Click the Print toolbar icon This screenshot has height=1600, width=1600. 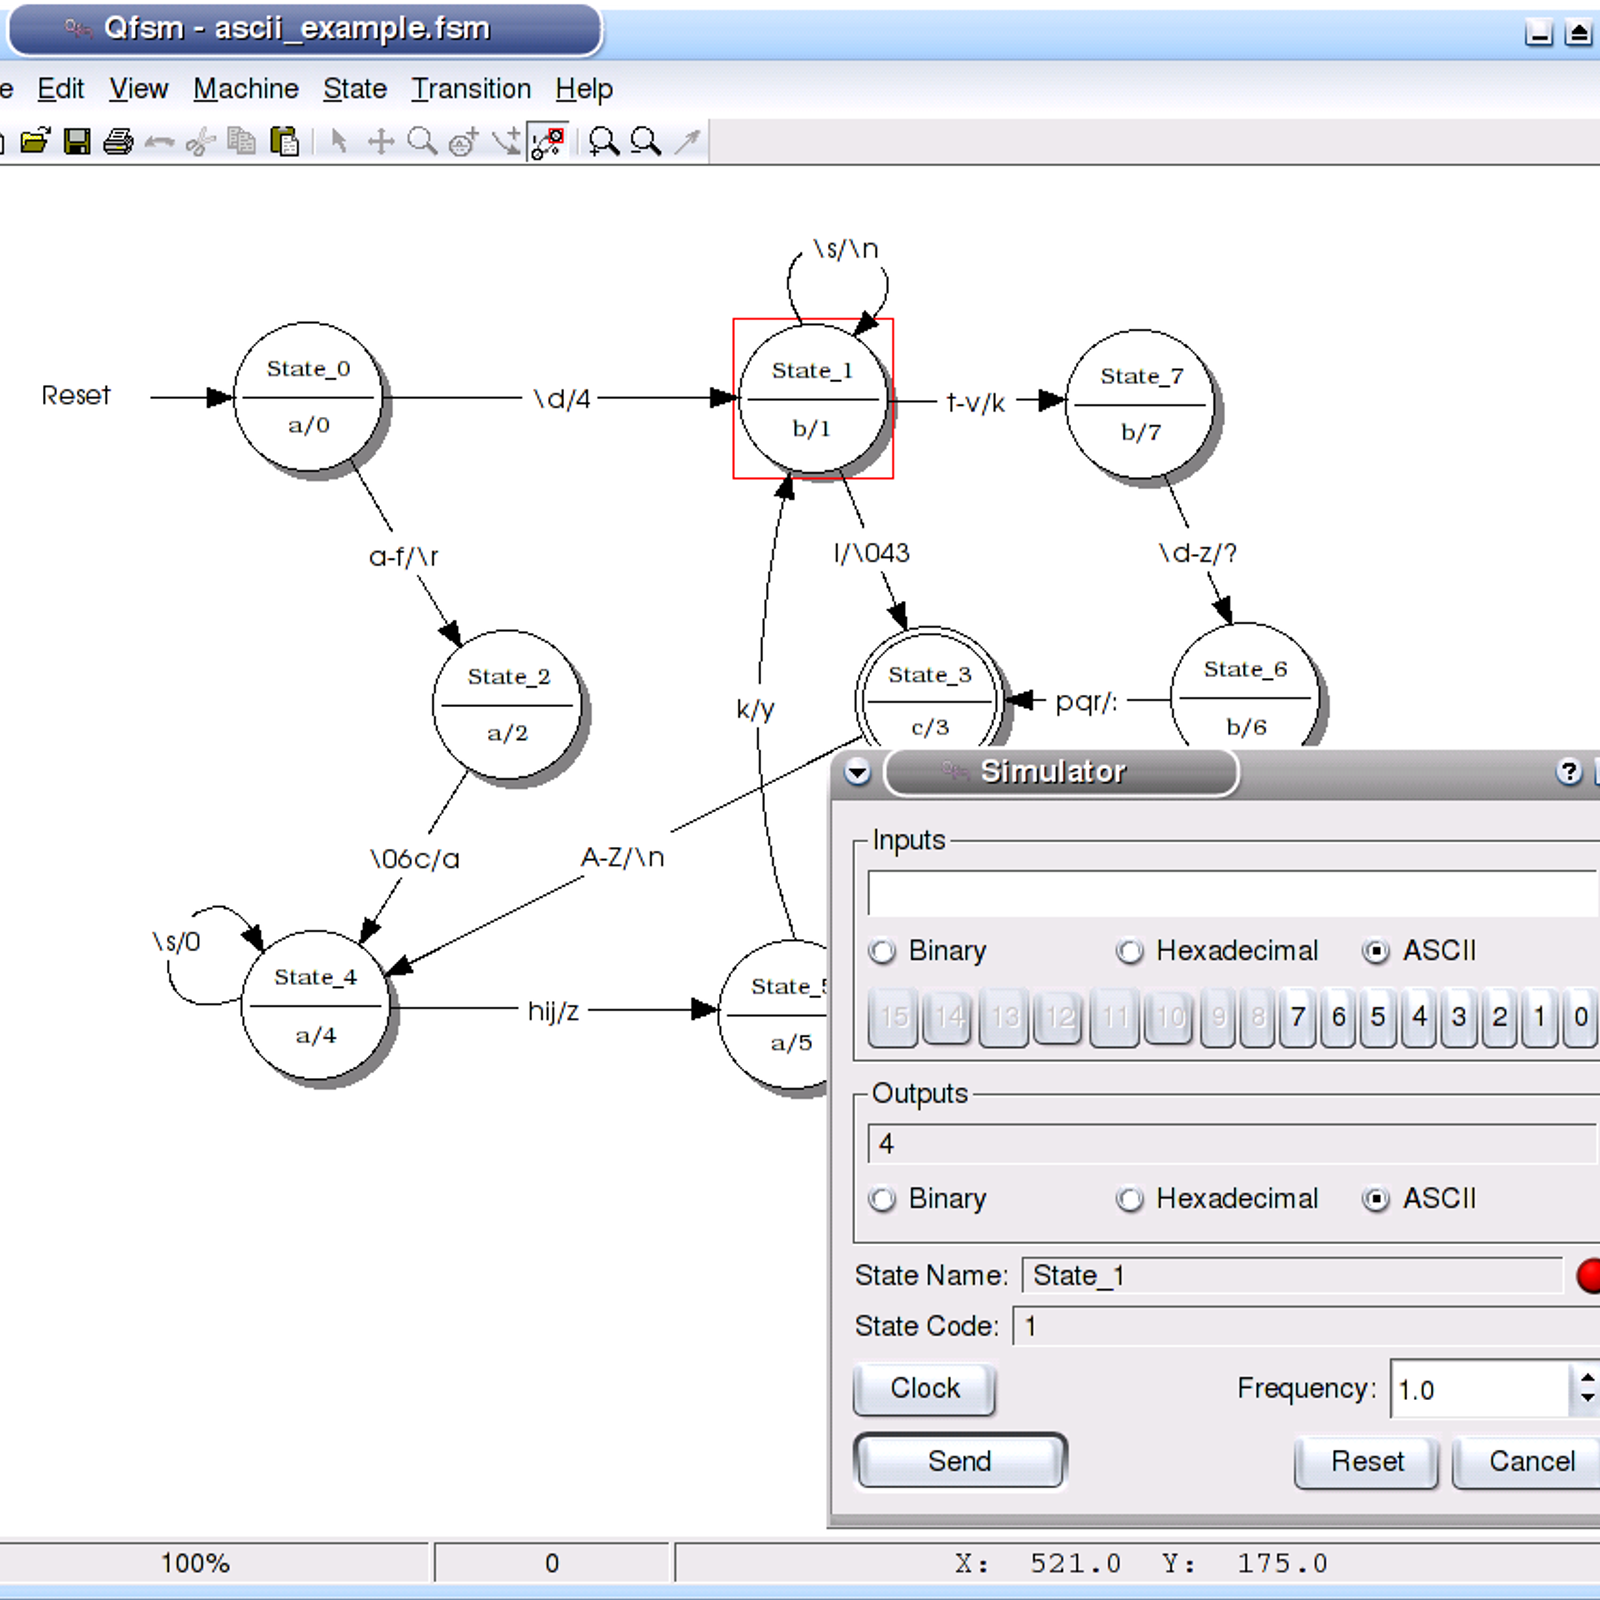(118, 141)
